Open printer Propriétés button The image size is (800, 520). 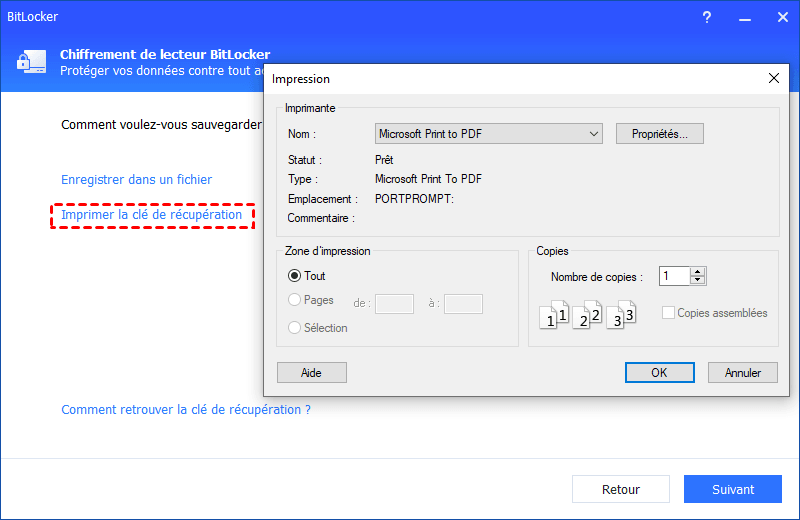(660, 134)
